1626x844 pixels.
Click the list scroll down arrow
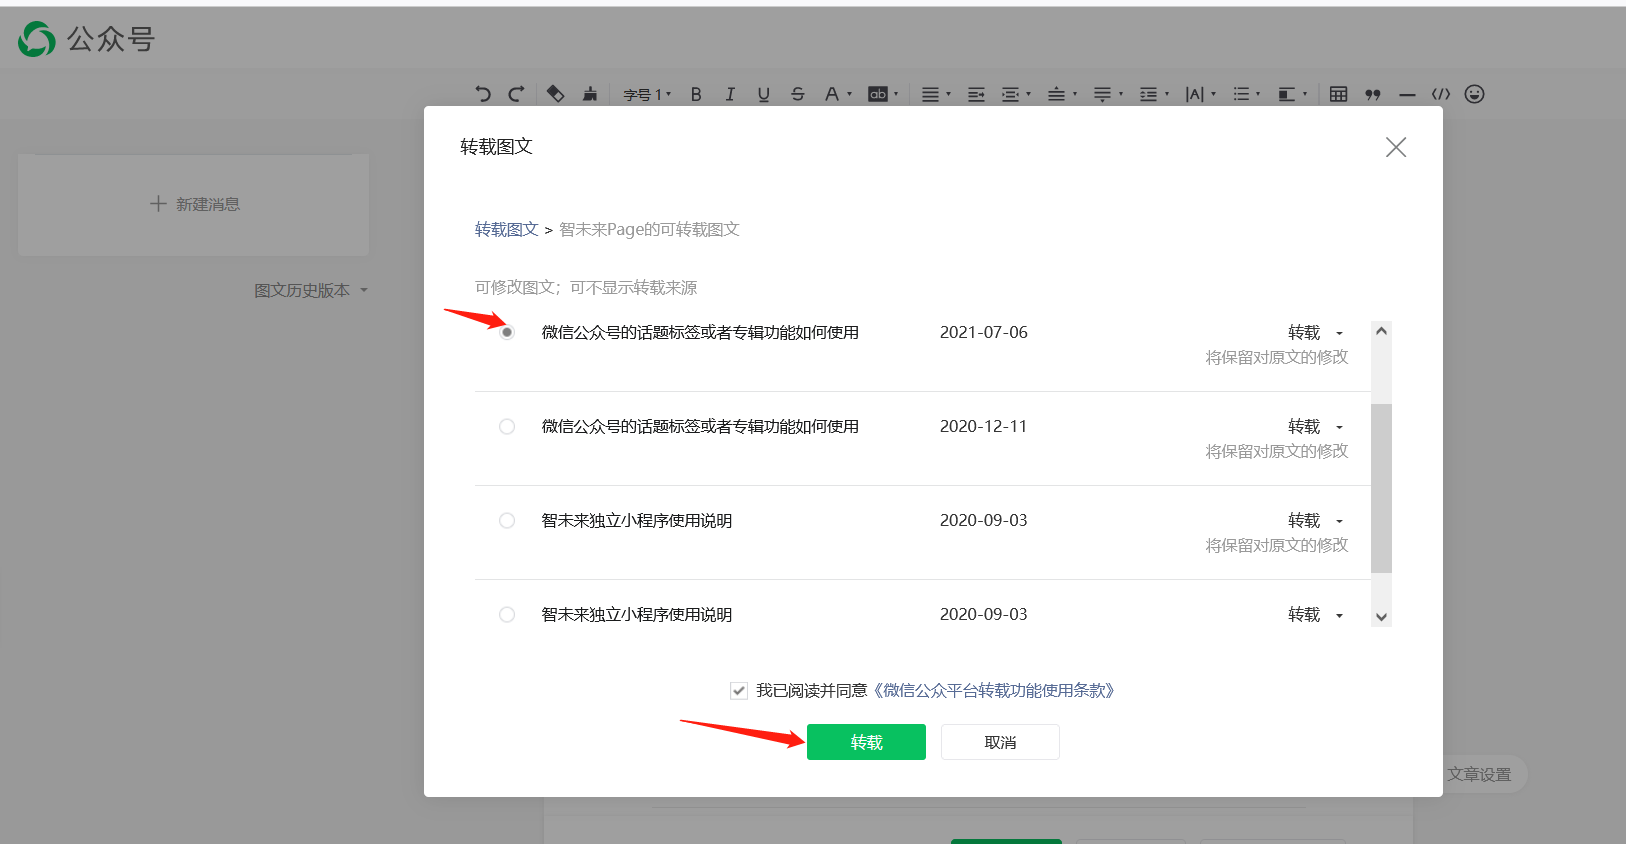1381,617
